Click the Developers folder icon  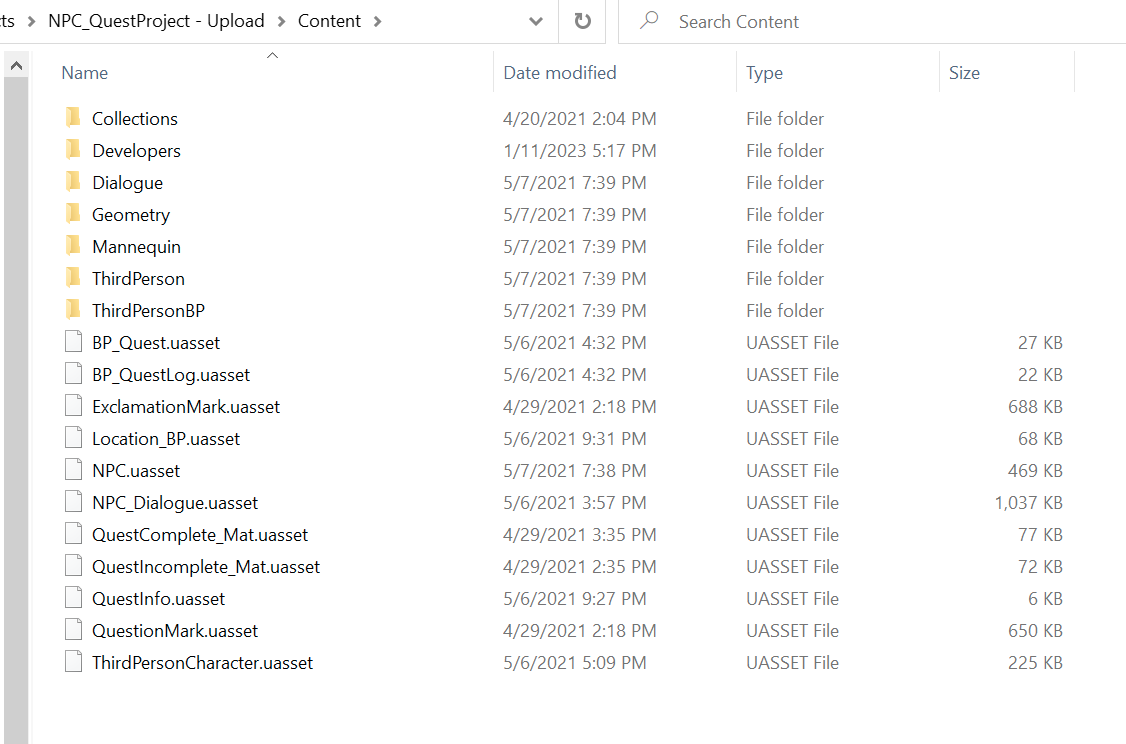[x=72, y=150]
